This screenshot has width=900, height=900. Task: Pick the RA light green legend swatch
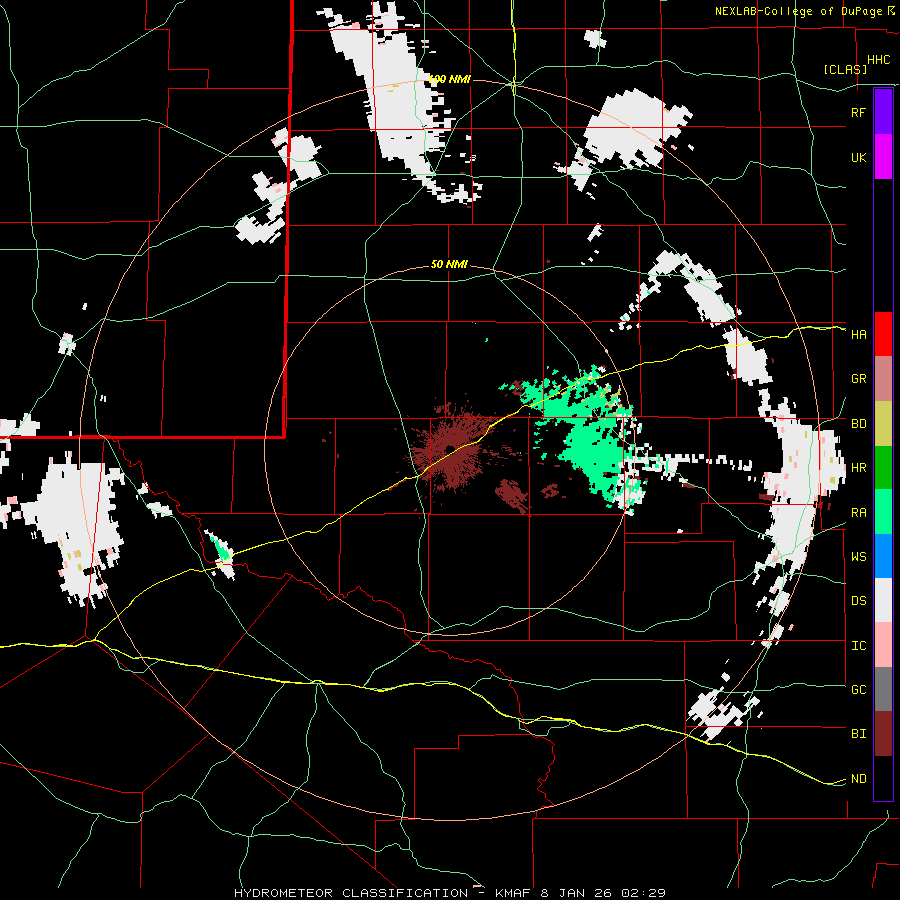(x=883, y=512)
